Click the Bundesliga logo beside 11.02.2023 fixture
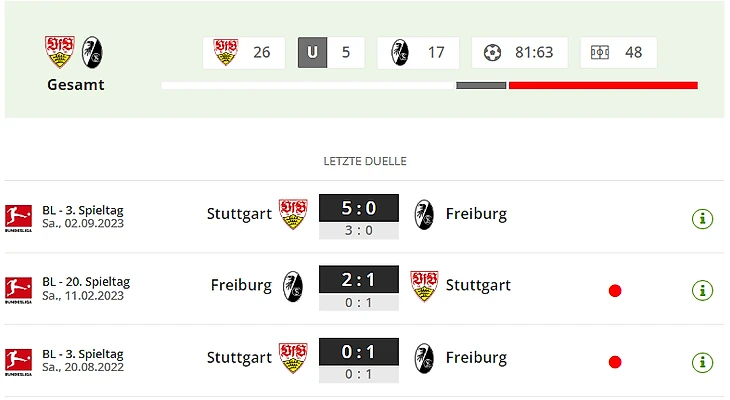 [x=19, y=290]
